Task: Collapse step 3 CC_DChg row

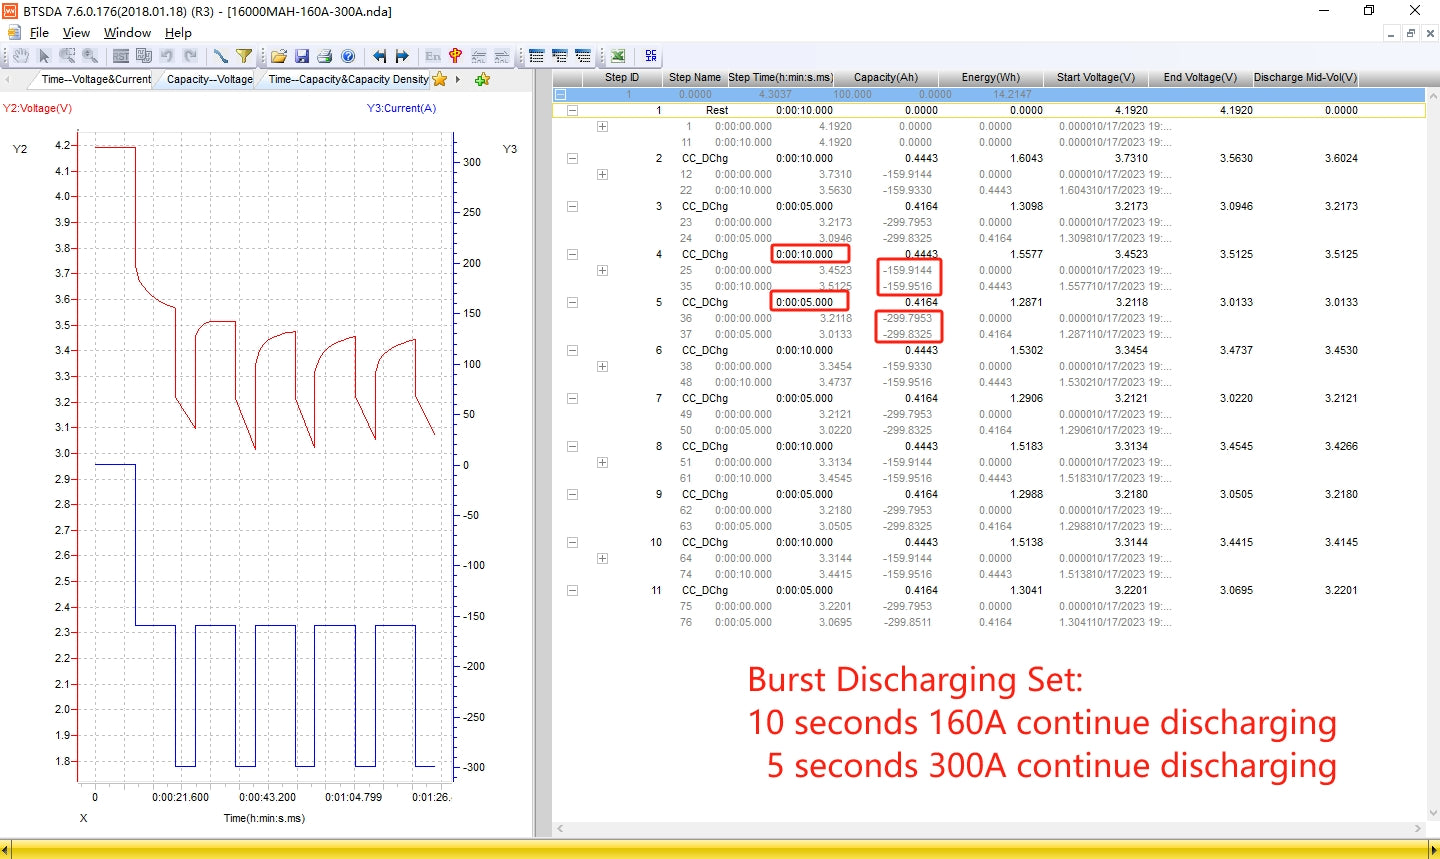Action: pos(572,206)
